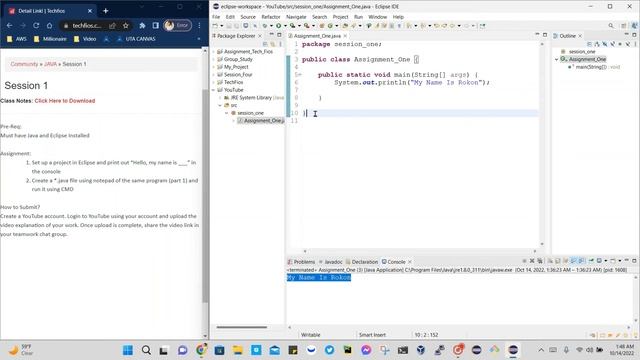Toggle Show Console When Output Changes
The height and width of the screenshot is (360, 640).
coord(573,261)
